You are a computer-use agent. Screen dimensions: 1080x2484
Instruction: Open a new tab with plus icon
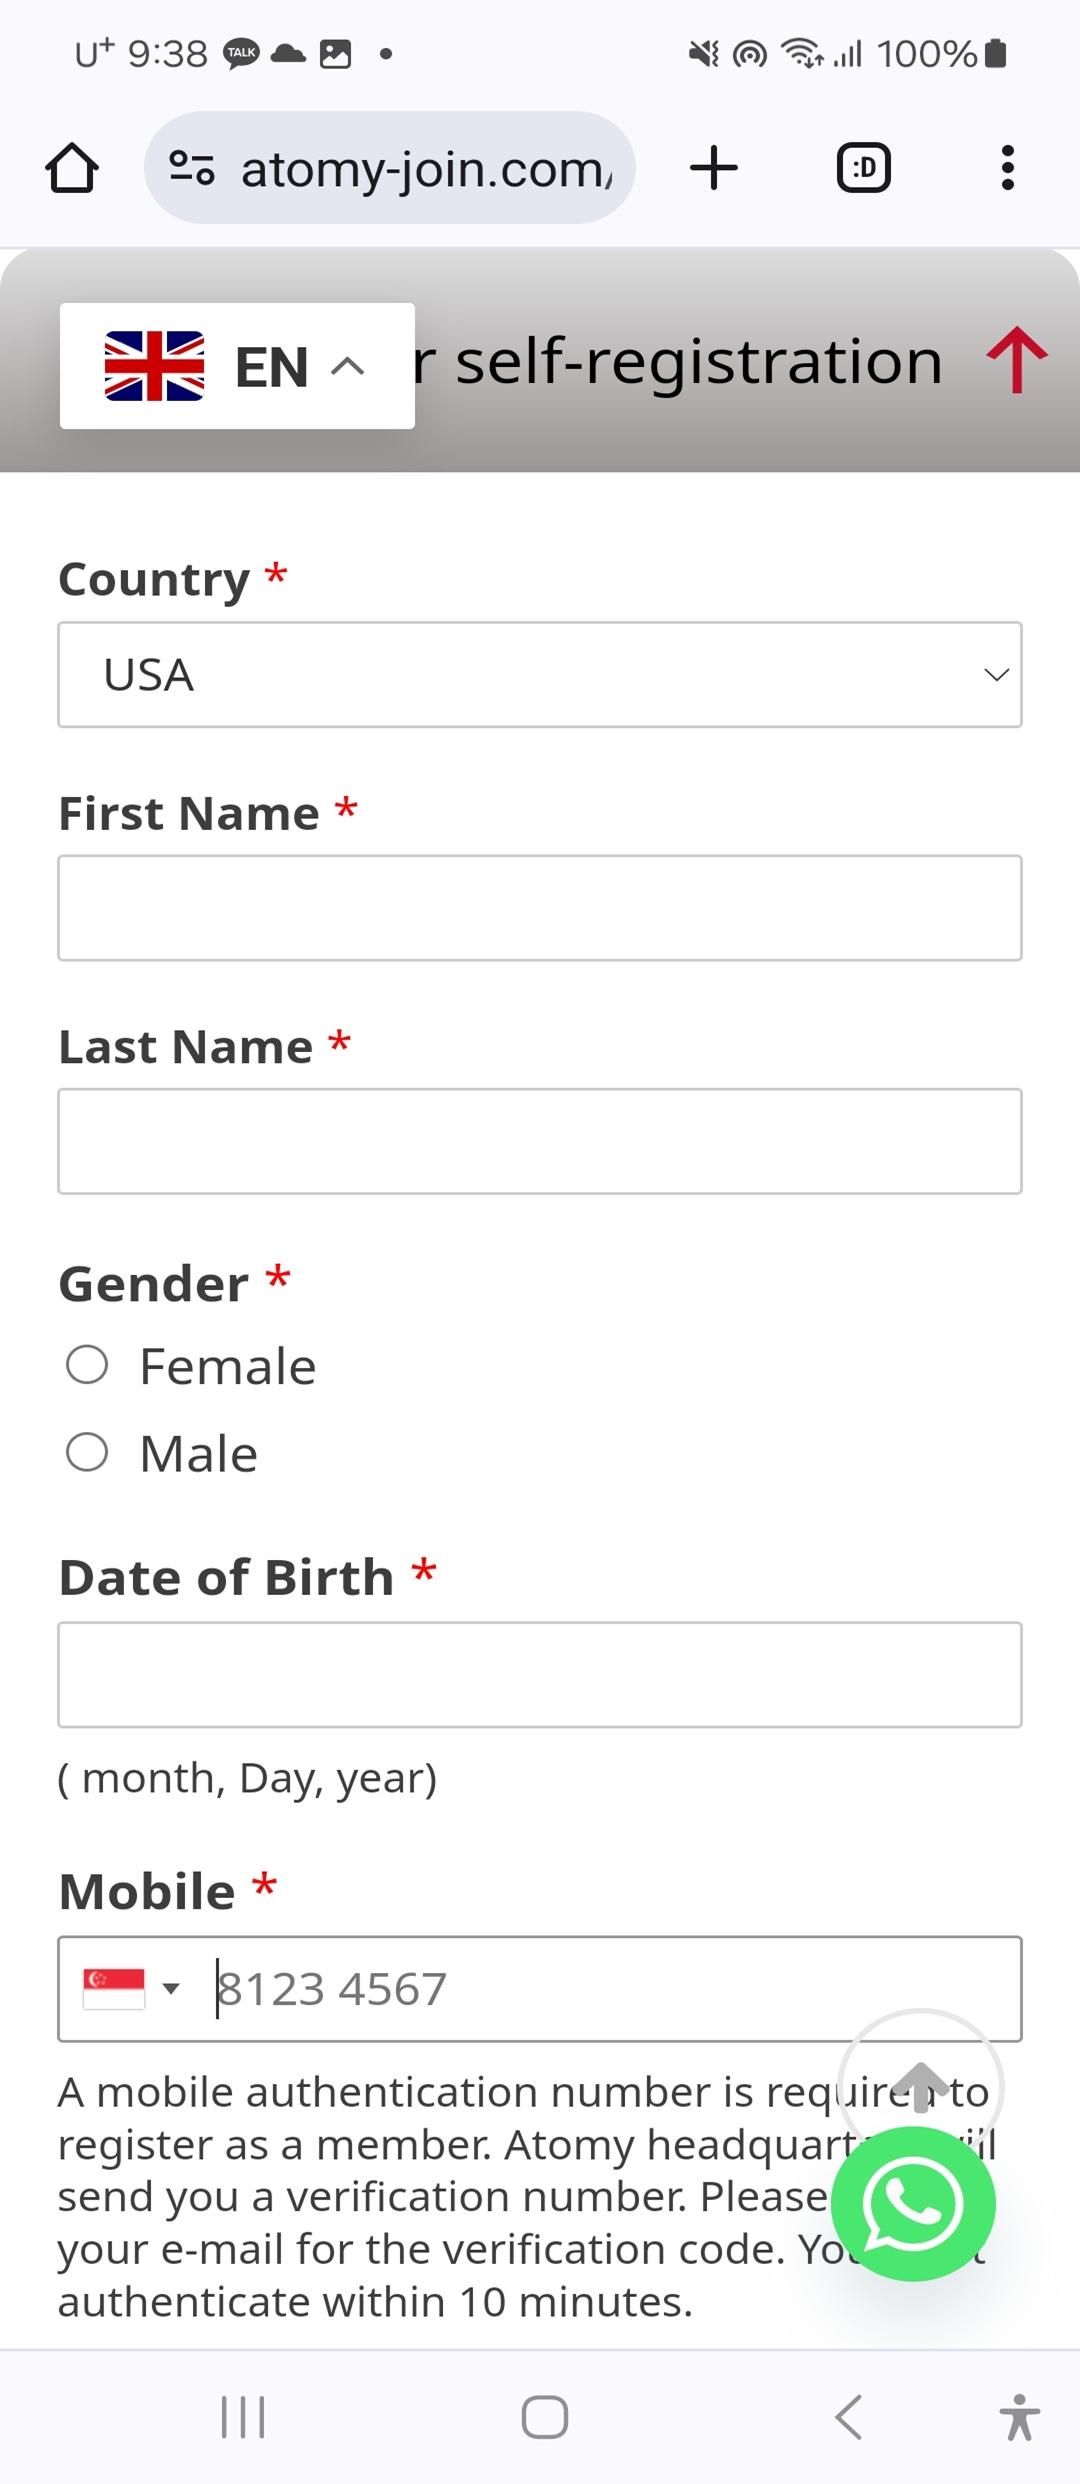pos(714,167)
